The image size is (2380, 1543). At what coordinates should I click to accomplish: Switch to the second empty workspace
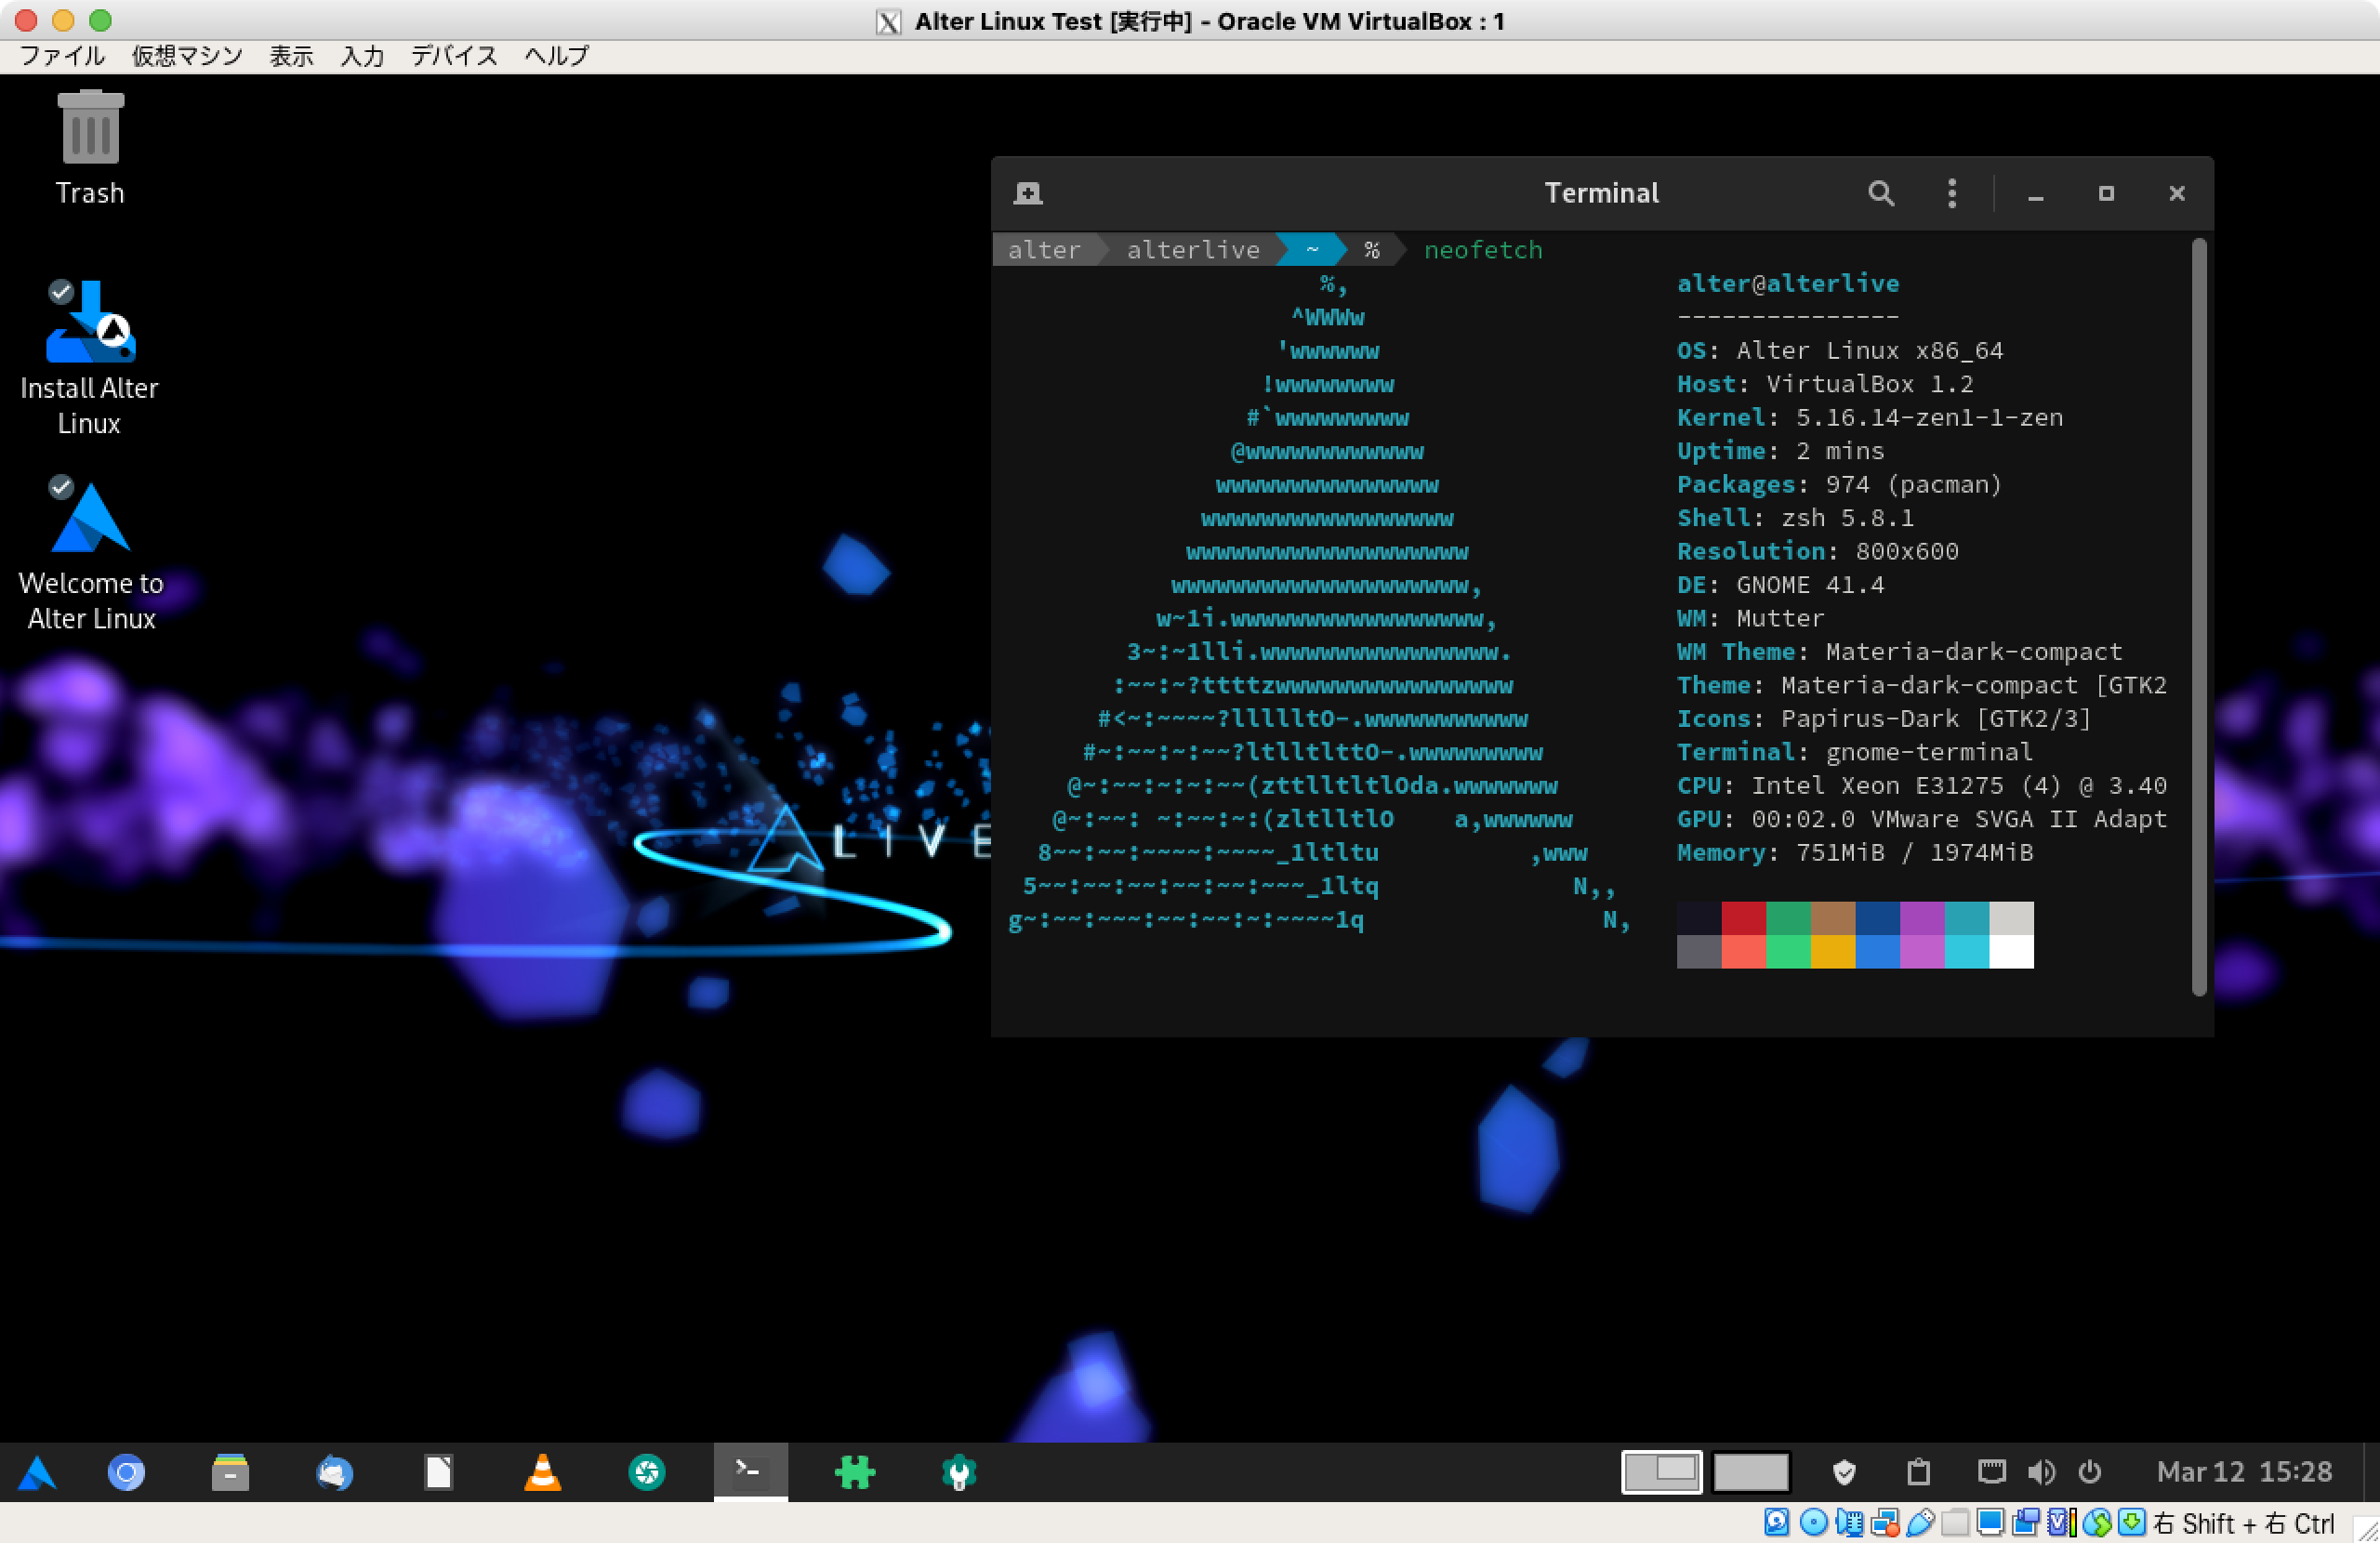(x=1751, y=1472)
